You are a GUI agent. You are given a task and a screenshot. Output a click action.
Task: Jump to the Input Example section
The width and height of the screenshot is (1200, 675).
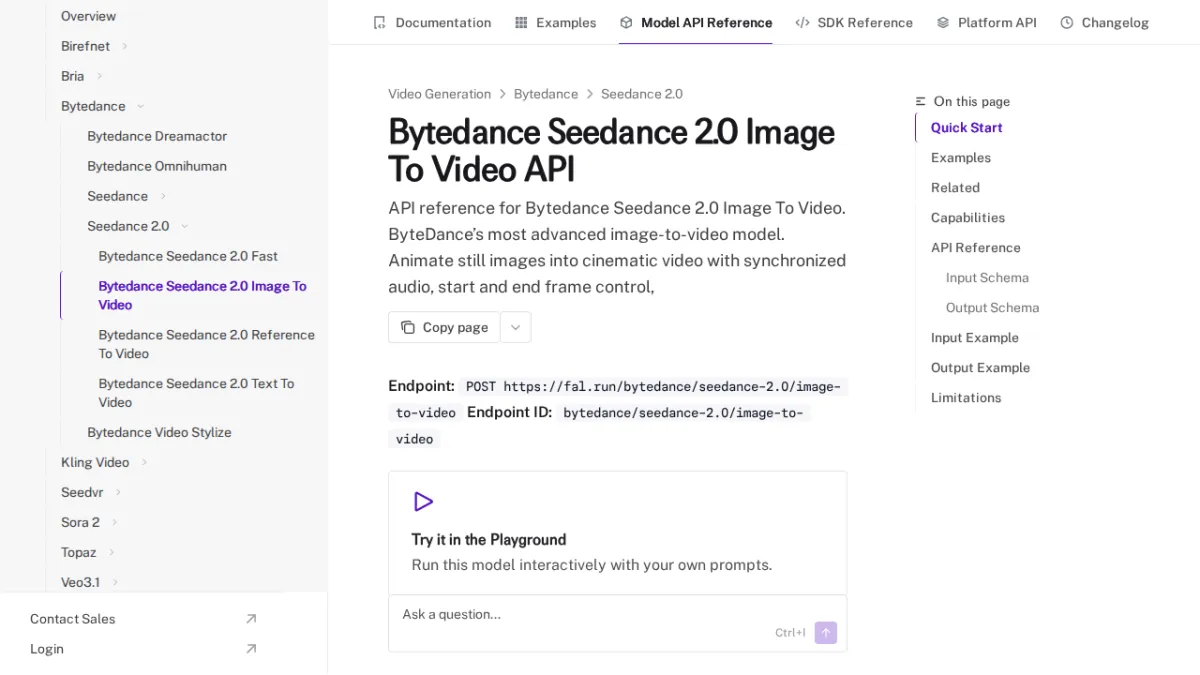975,337
